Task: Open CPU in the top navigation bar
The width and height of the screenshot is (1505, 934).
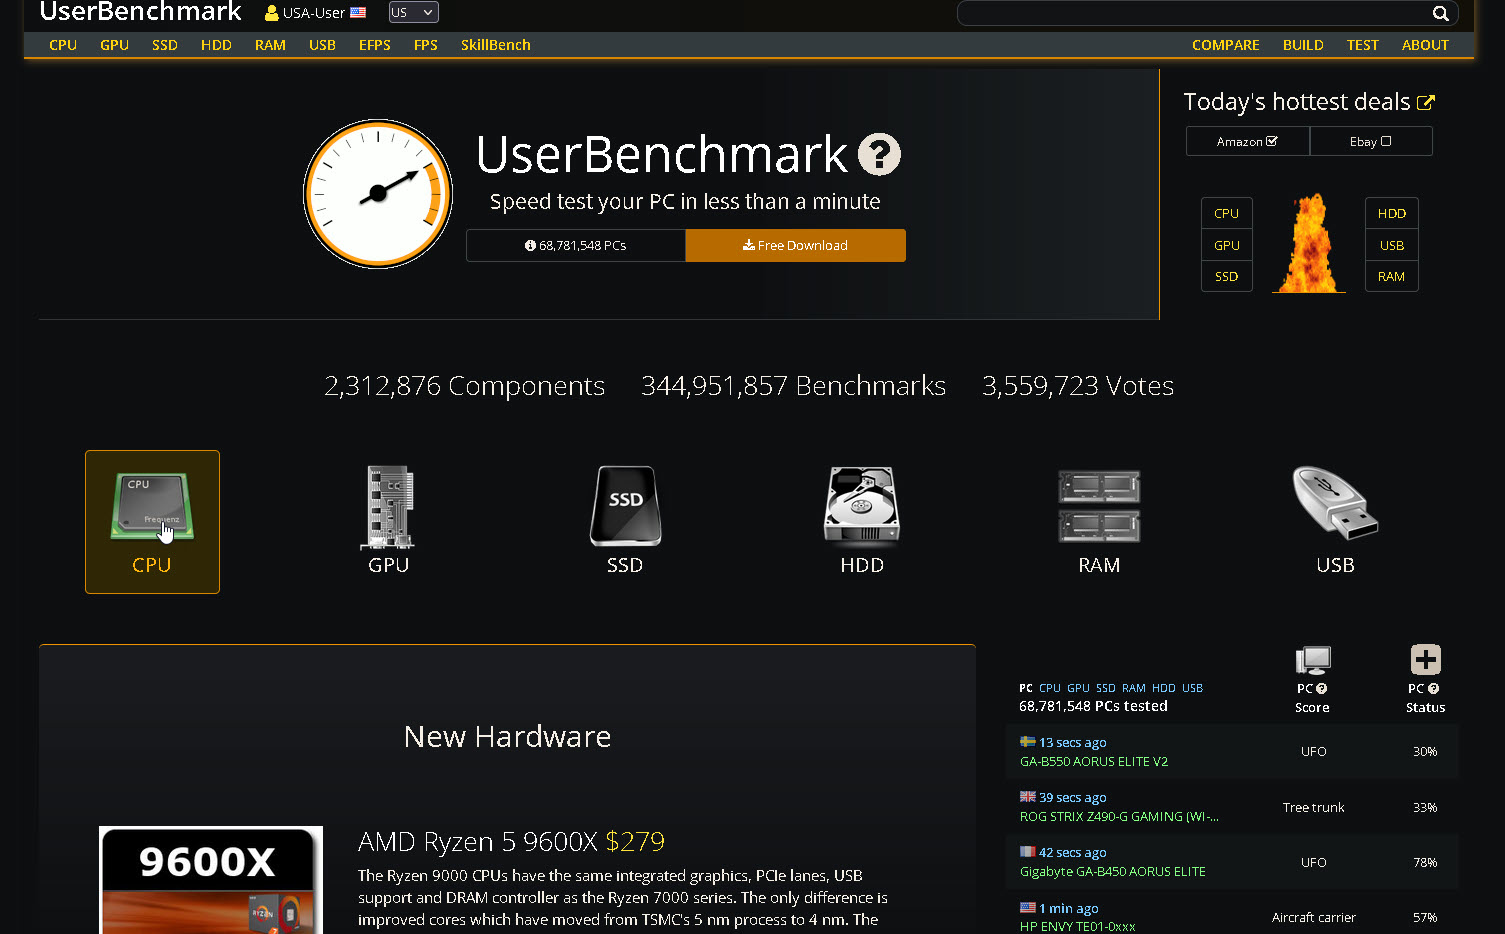Action: [63, 45]
